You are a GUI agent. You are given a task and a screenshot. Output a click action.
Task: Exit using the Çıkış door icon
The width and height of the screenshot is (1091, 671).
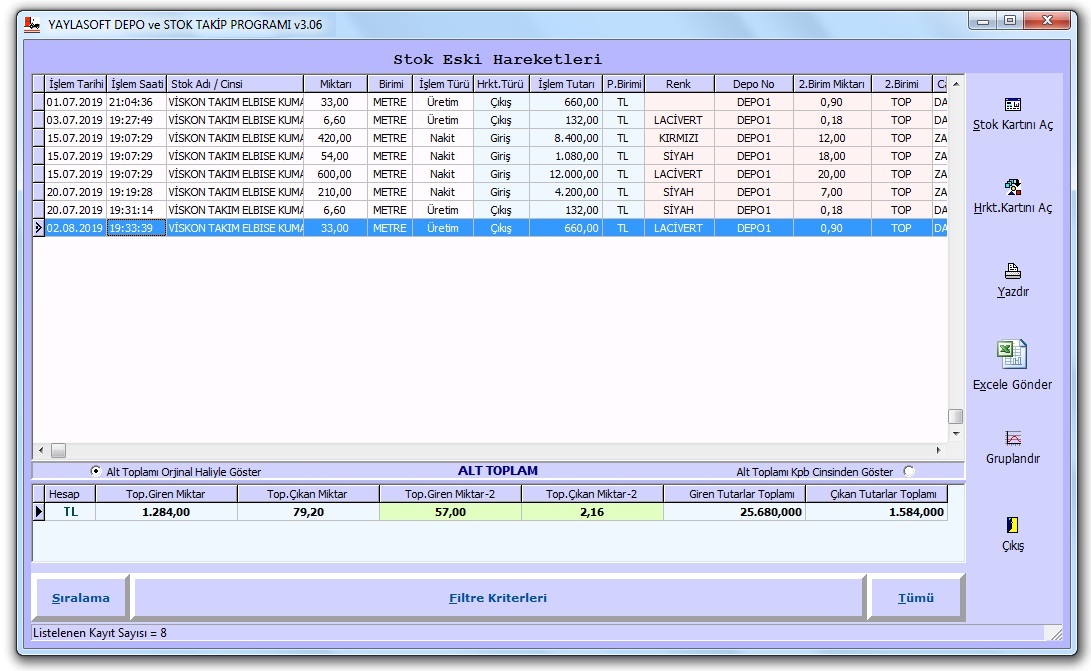tap(1012, 525)
